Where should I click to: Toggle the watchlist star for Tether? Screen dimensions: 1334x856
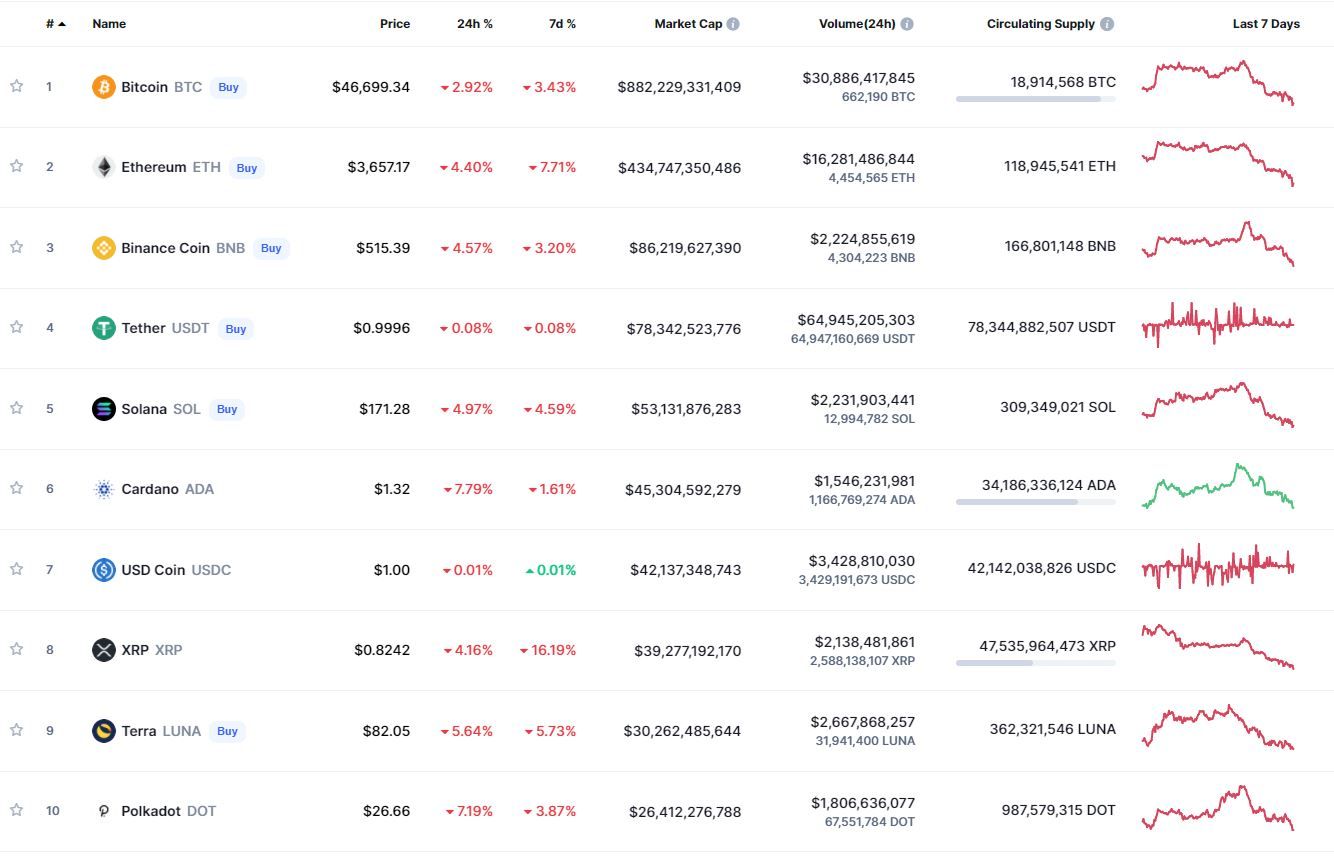(17, 328)
